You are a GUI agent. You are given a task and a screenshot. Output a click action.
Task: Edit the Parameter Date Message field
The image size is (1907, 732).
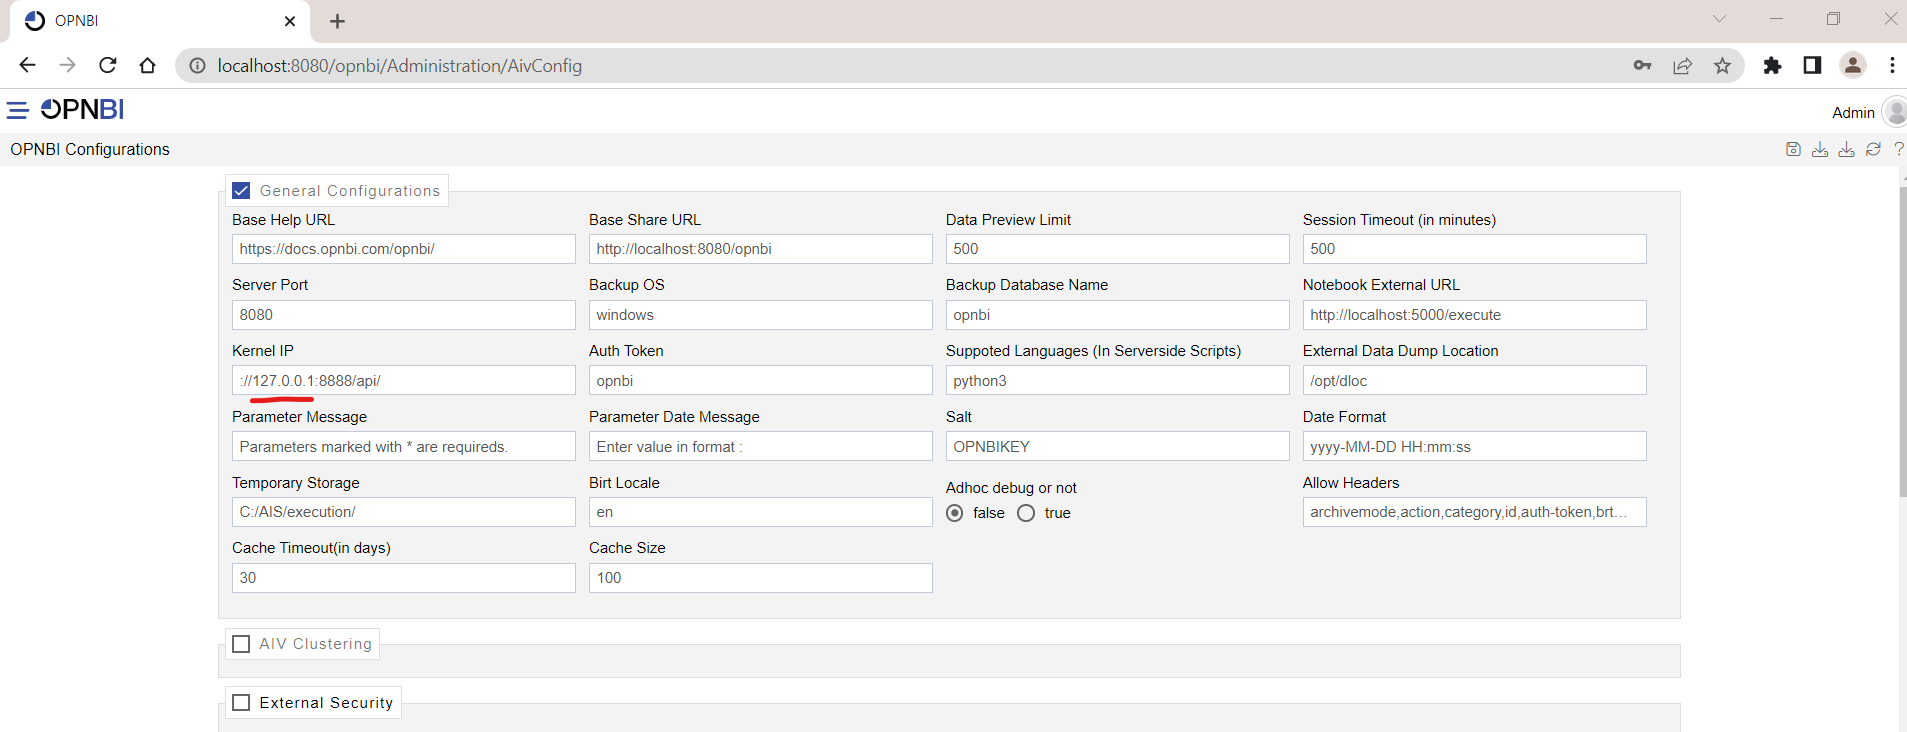(761, 446)
